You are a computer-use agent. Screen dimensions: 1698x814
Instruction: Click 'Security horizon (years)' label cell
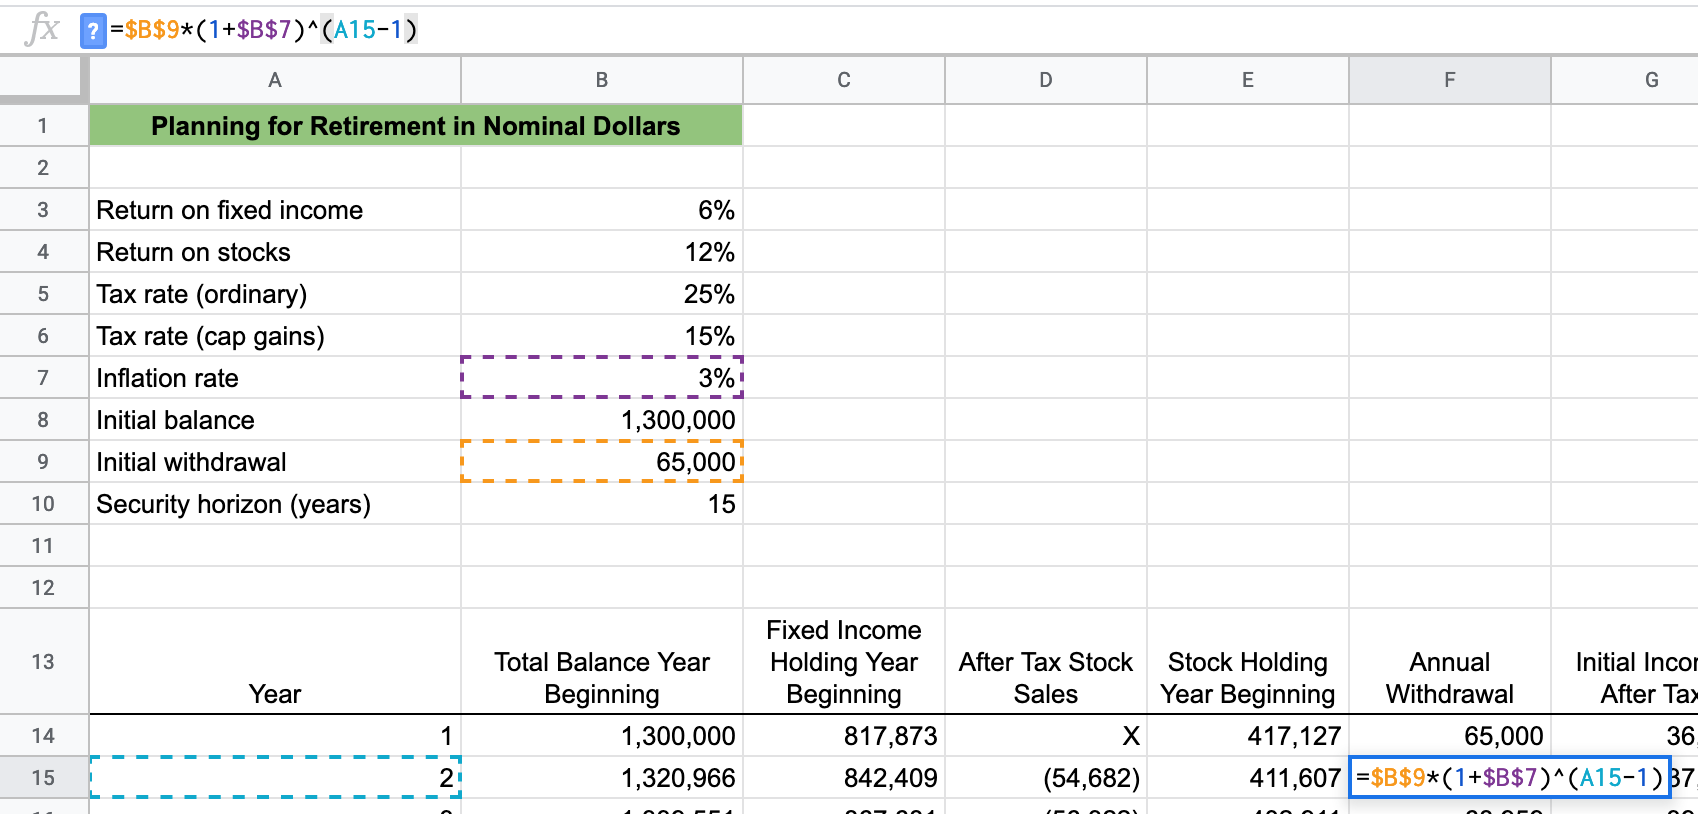(275, 504)
